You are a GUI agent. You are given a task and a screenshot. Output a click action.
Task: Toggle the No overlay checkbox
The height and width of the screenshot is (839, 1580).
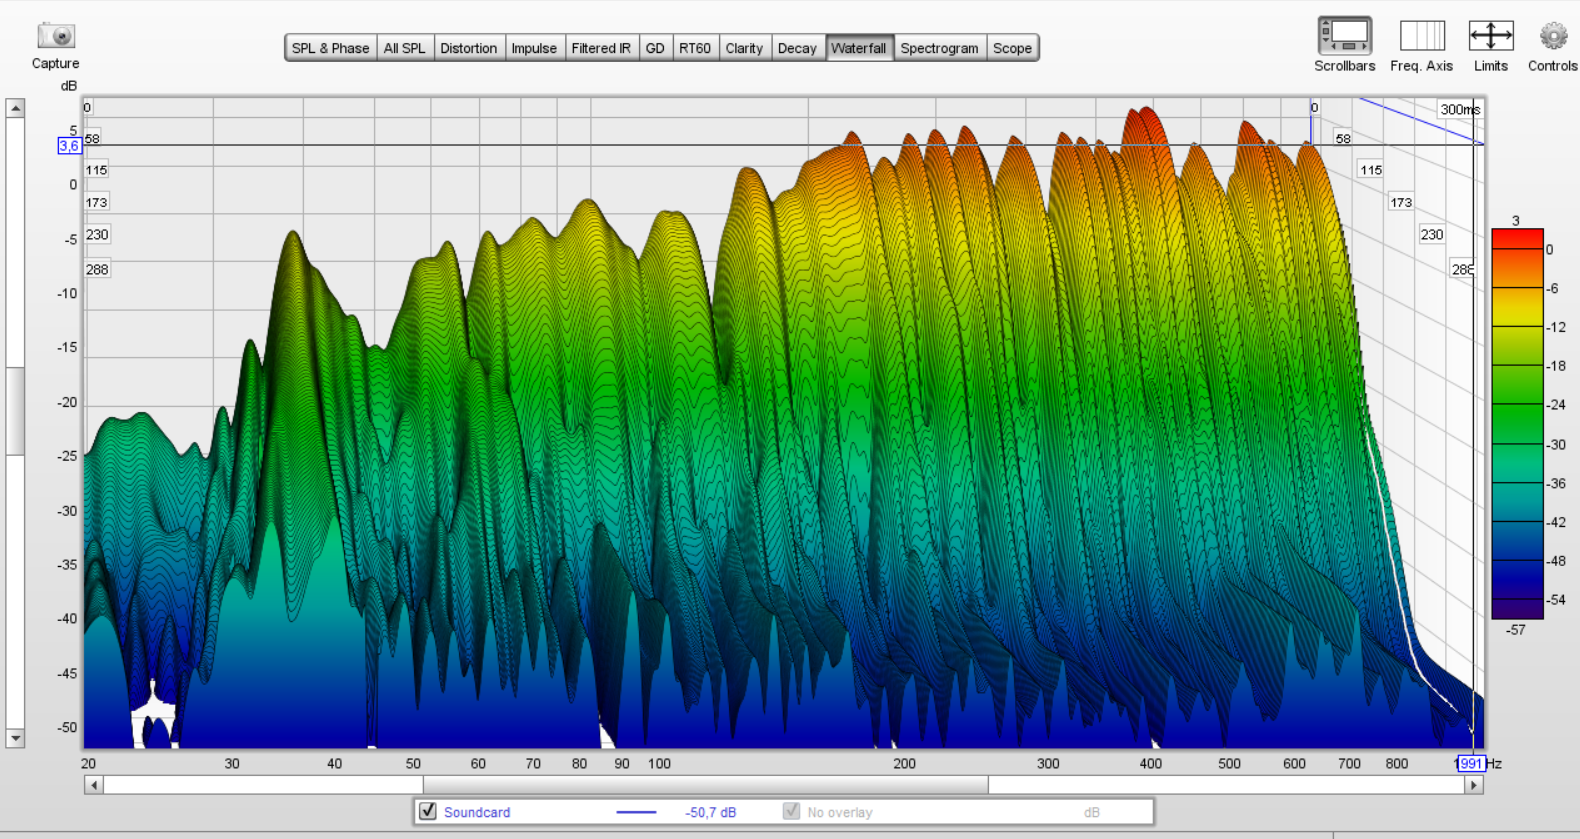pos(791,811)
